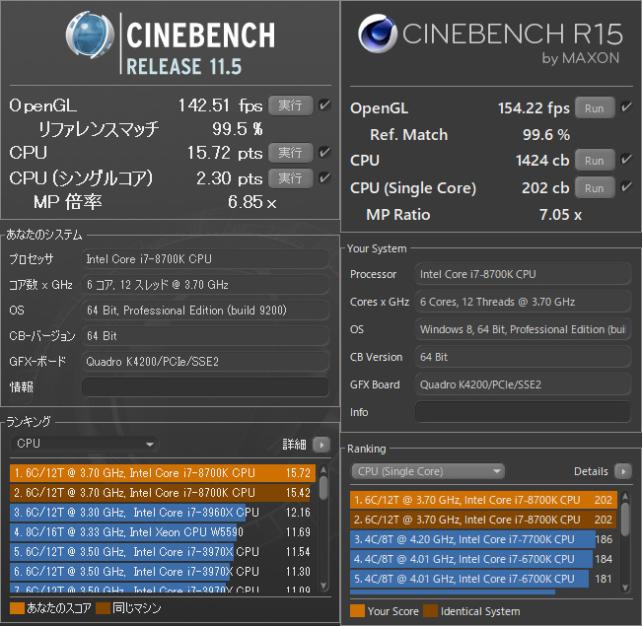Viewport: 642px width, 626px height.
Task: Click 実行 next to CPU 15.72 pts
Action: tap(291, 153)
